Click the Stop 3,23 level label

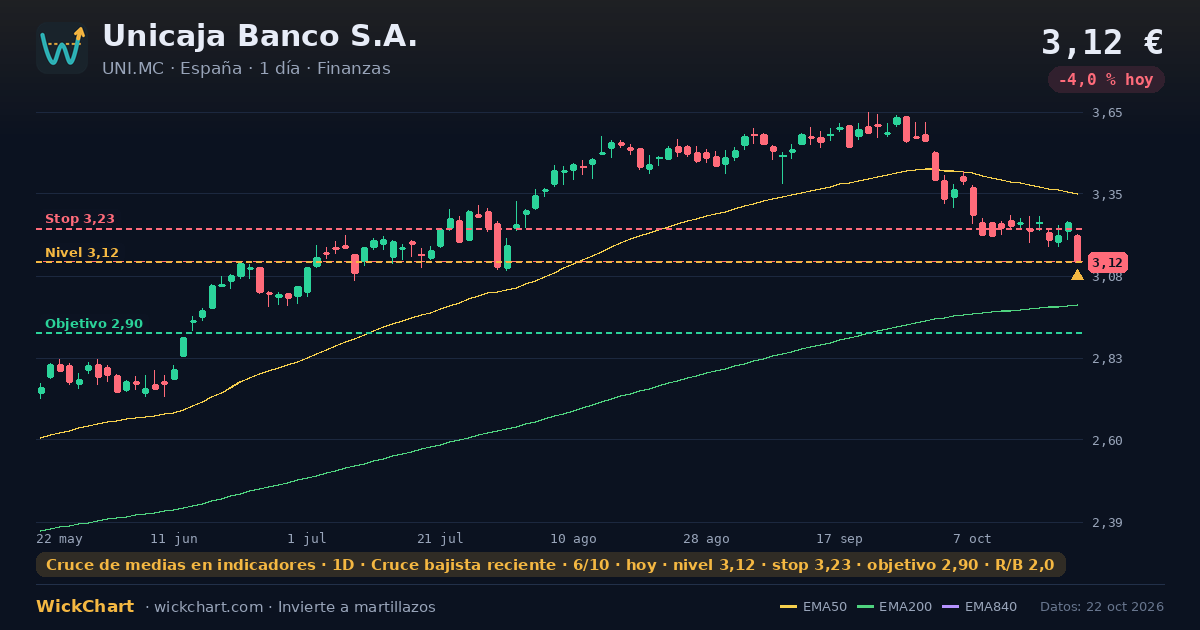coord(80,218)
